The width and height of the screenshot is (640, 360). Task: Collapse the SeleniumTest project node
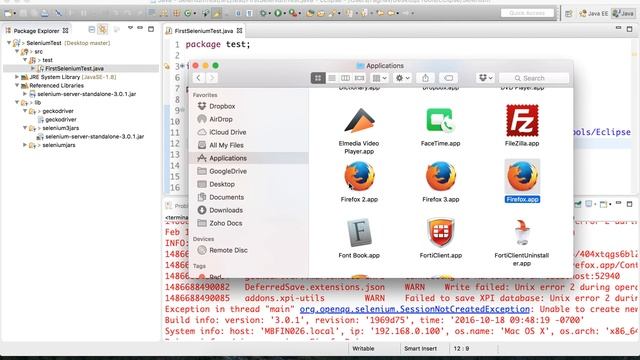(9, 42)
